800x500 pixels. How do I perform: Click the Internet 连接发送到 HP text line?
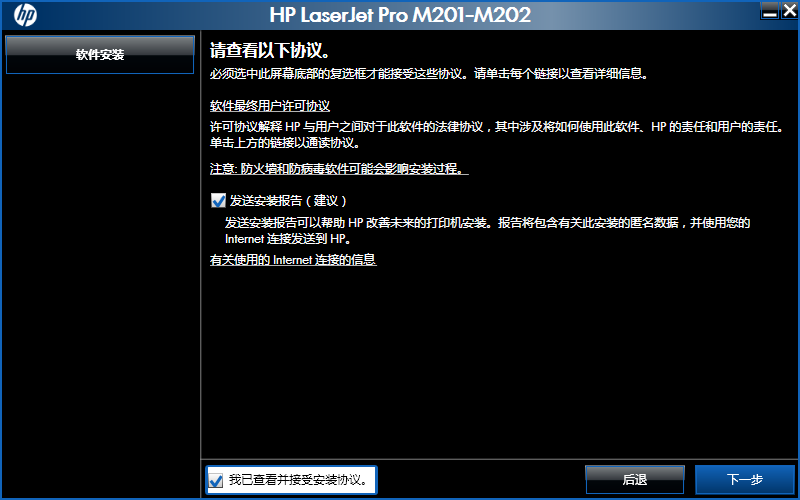click(x=288, y=239)
